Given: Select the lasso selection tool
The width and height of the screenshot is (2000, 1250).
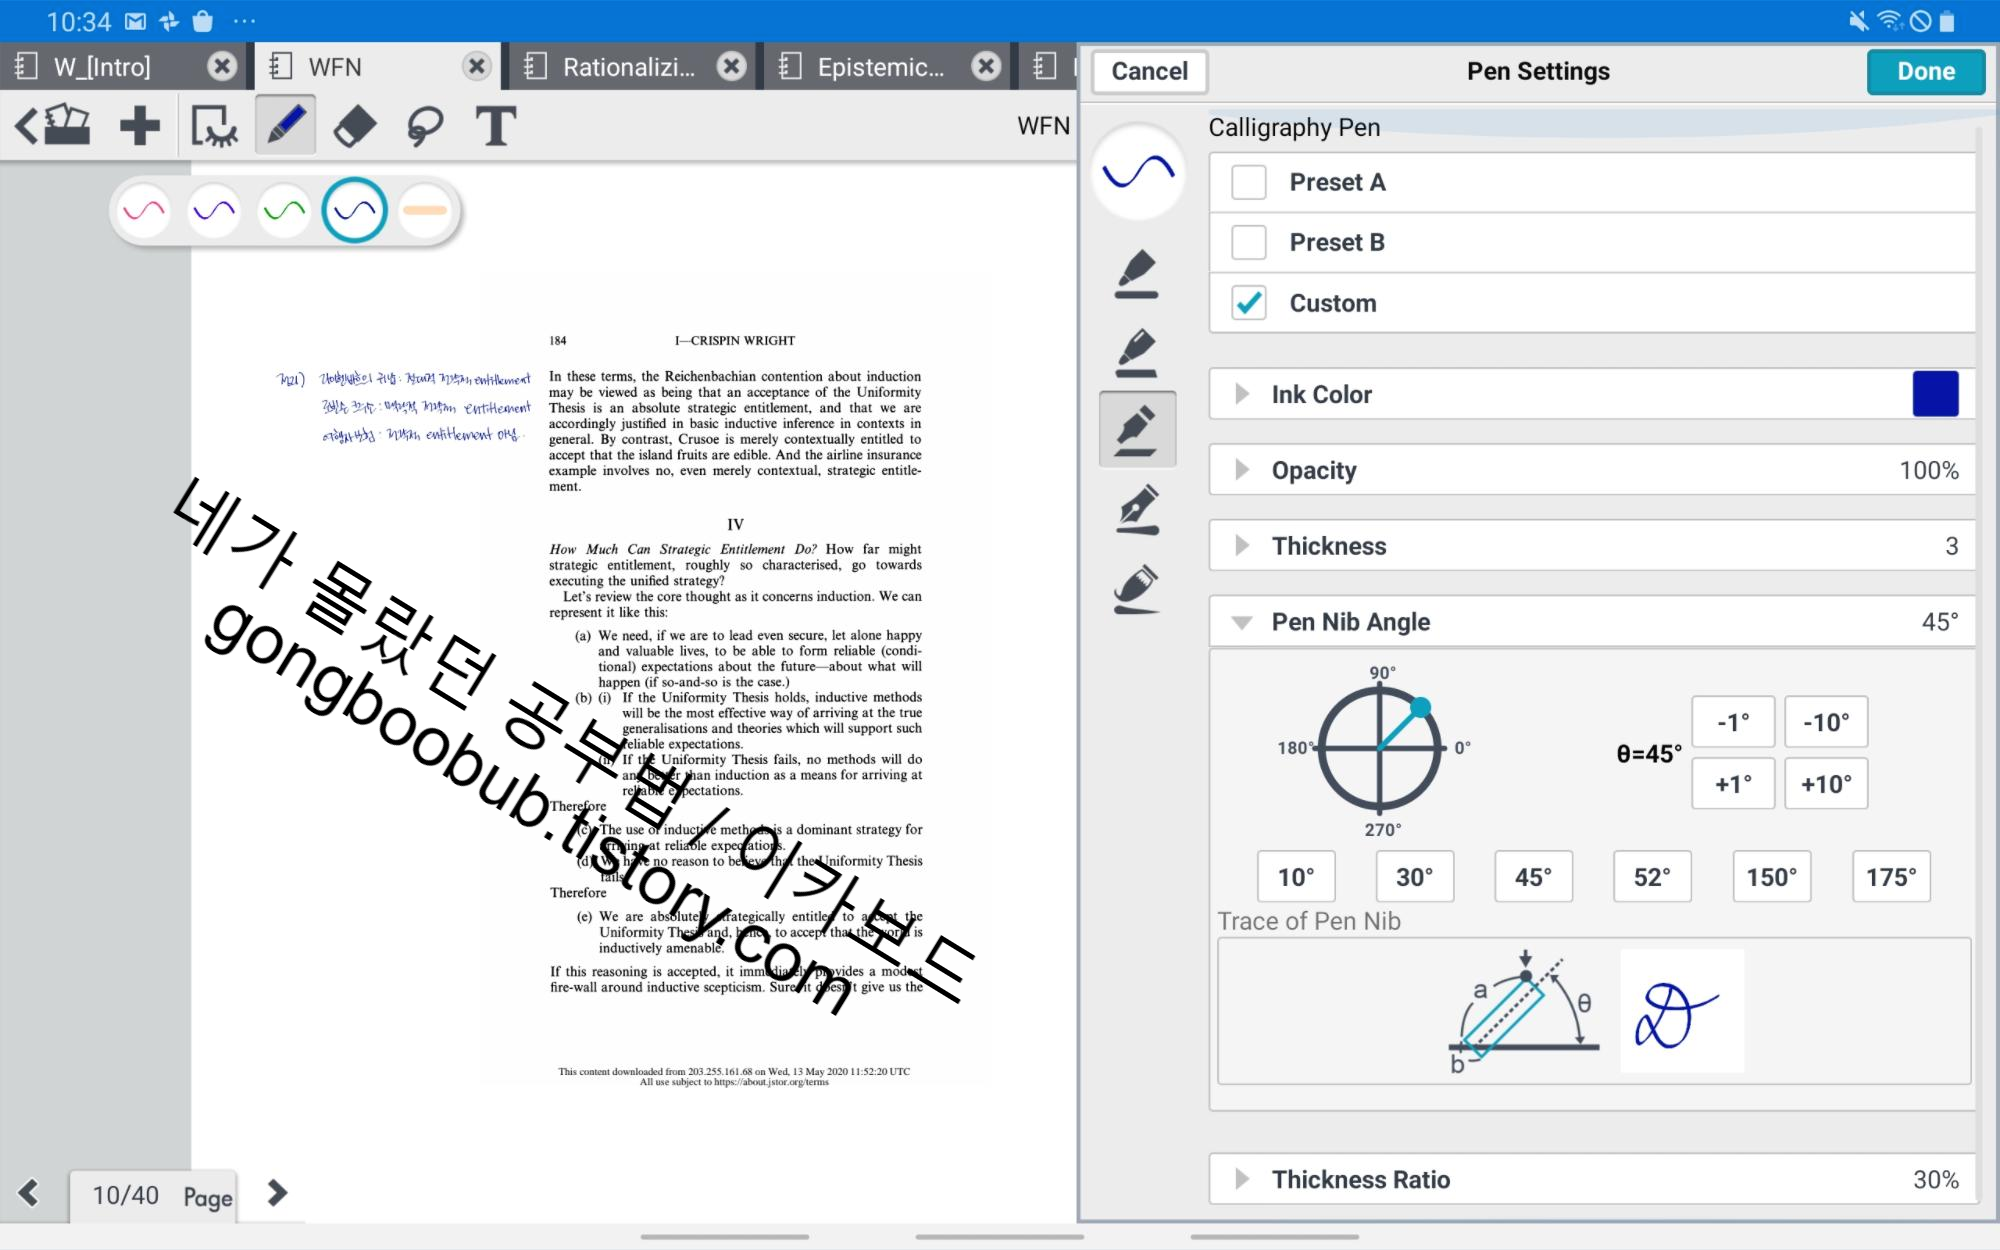Looking at the screenshot, I should (x=425, y=127).
